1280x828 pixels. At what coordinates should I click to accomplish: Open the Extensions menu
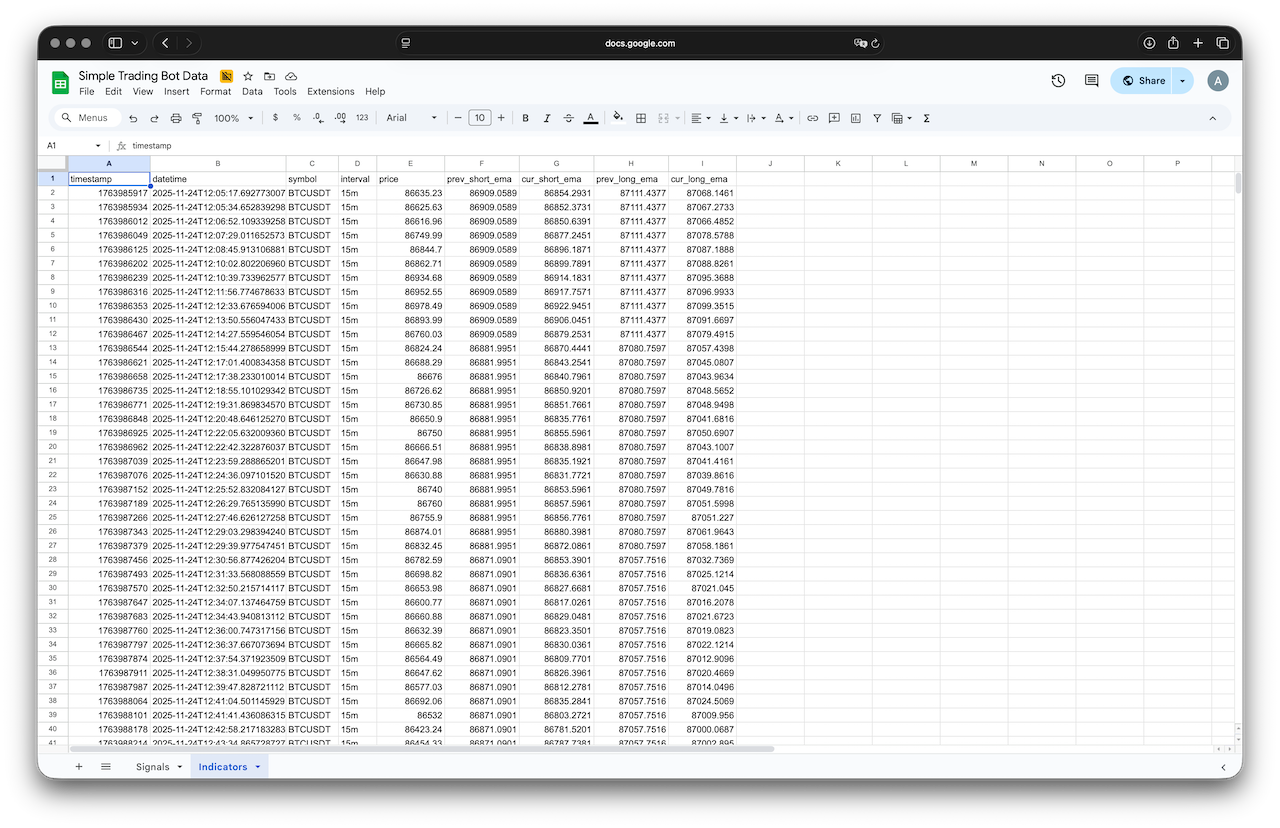click(330, 92)
